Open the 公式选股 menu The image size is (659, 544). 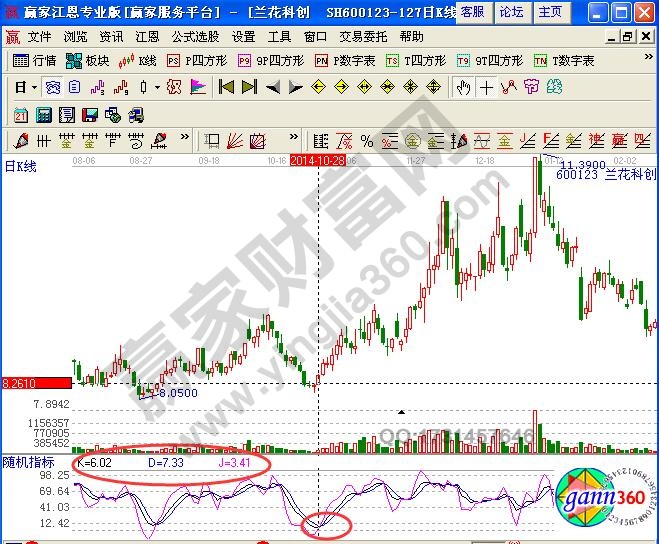point(196,36)
